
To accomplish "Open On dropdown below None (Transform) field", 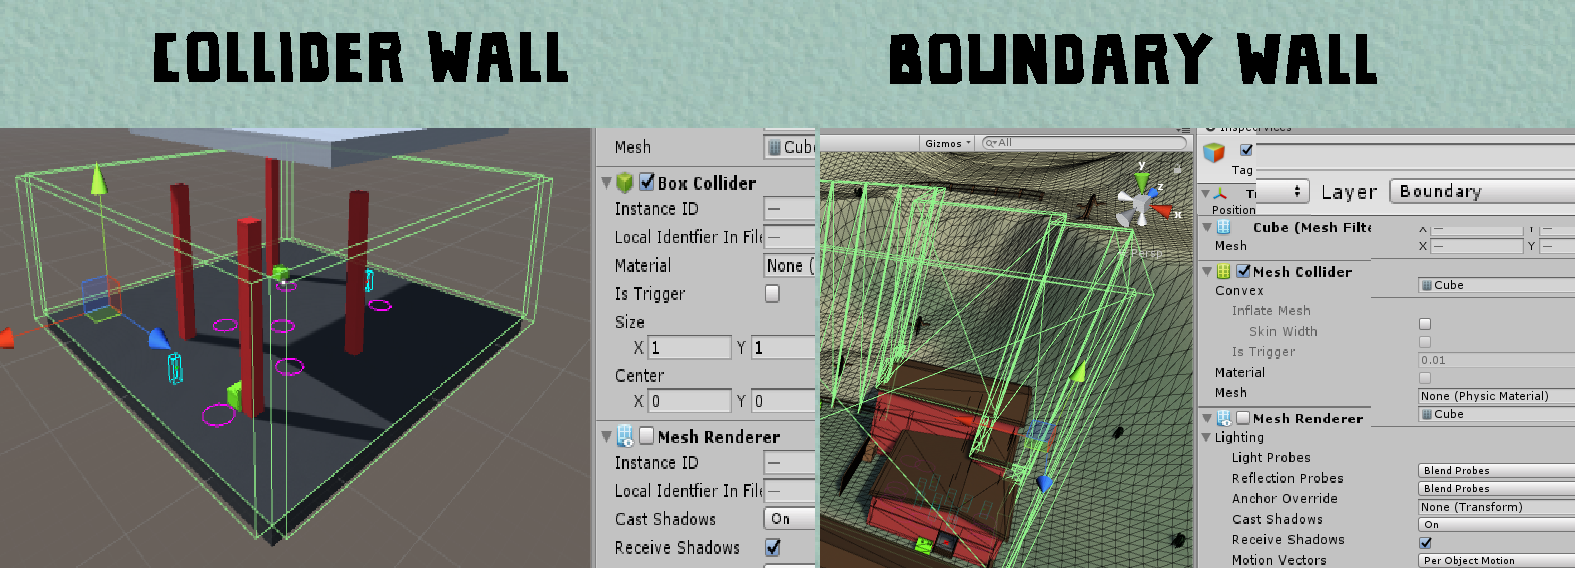I will coord(1496,524).
